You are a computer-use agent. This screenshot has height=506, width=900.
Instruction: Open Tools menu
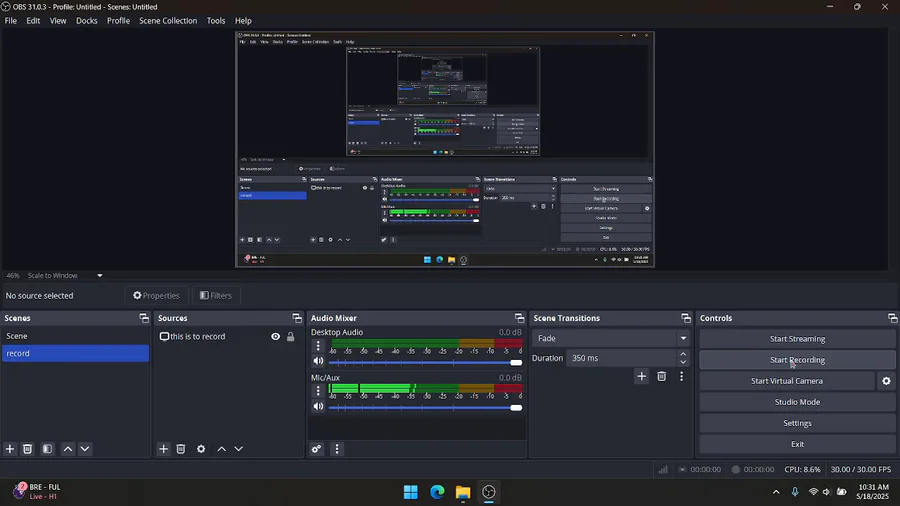[x=216, y=21]
